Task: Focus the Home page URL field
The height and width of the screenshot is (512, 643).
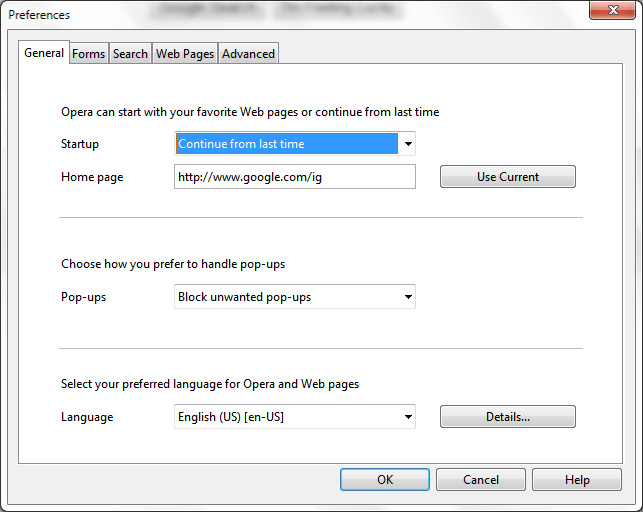Action: 294,177
